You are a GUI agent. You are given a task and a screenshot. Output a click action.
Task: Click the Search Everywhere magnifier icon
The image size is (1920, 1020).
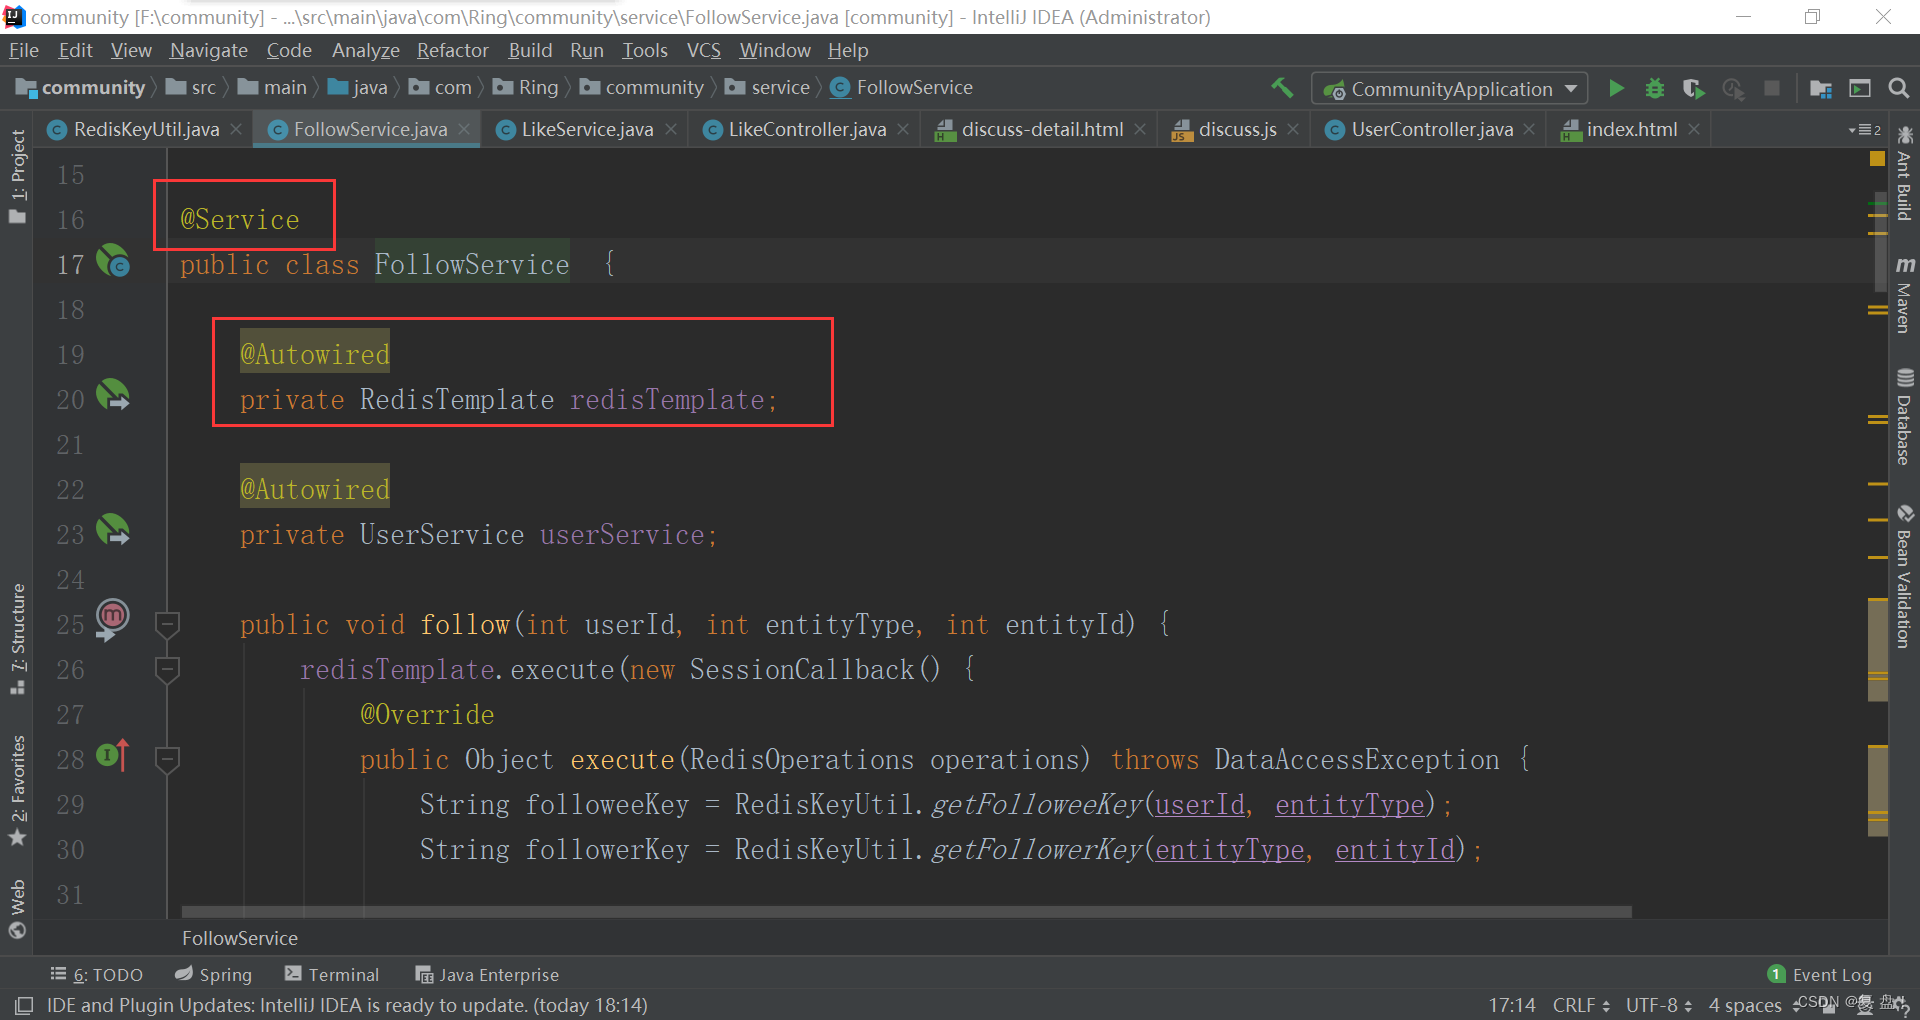point(1898,88)
